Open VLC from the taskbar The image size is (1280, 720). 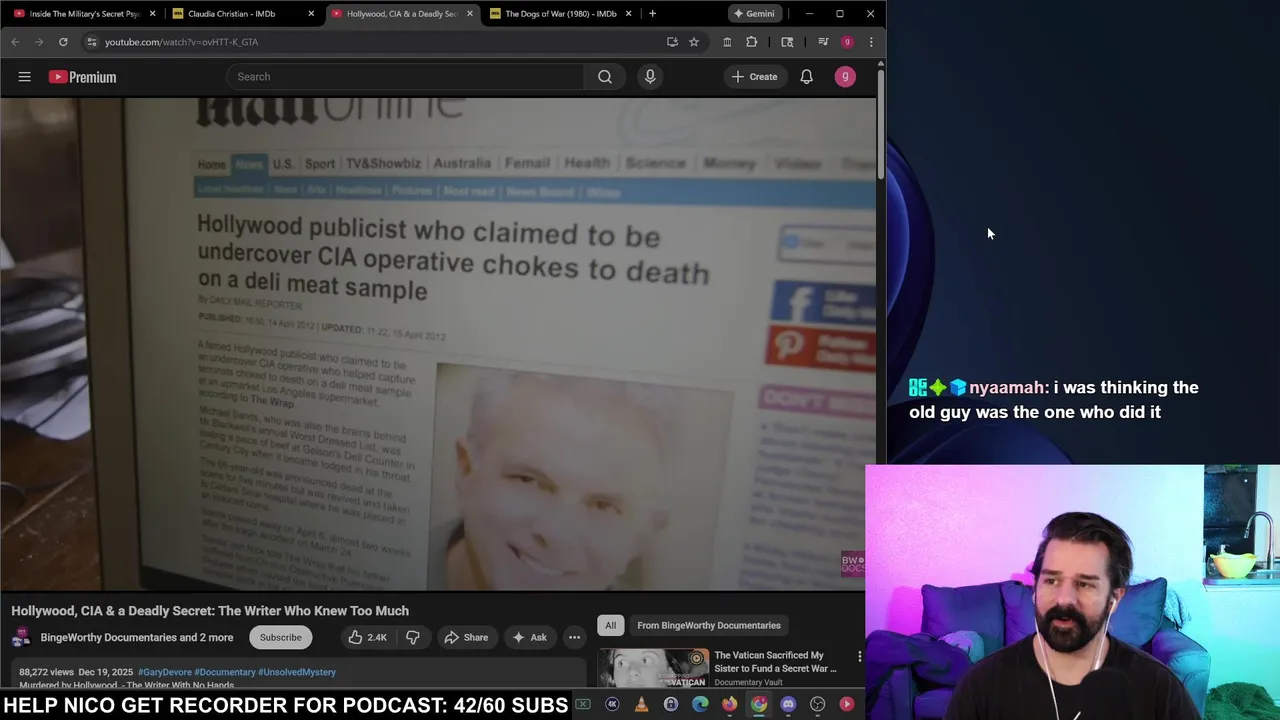tap(642, 704)
